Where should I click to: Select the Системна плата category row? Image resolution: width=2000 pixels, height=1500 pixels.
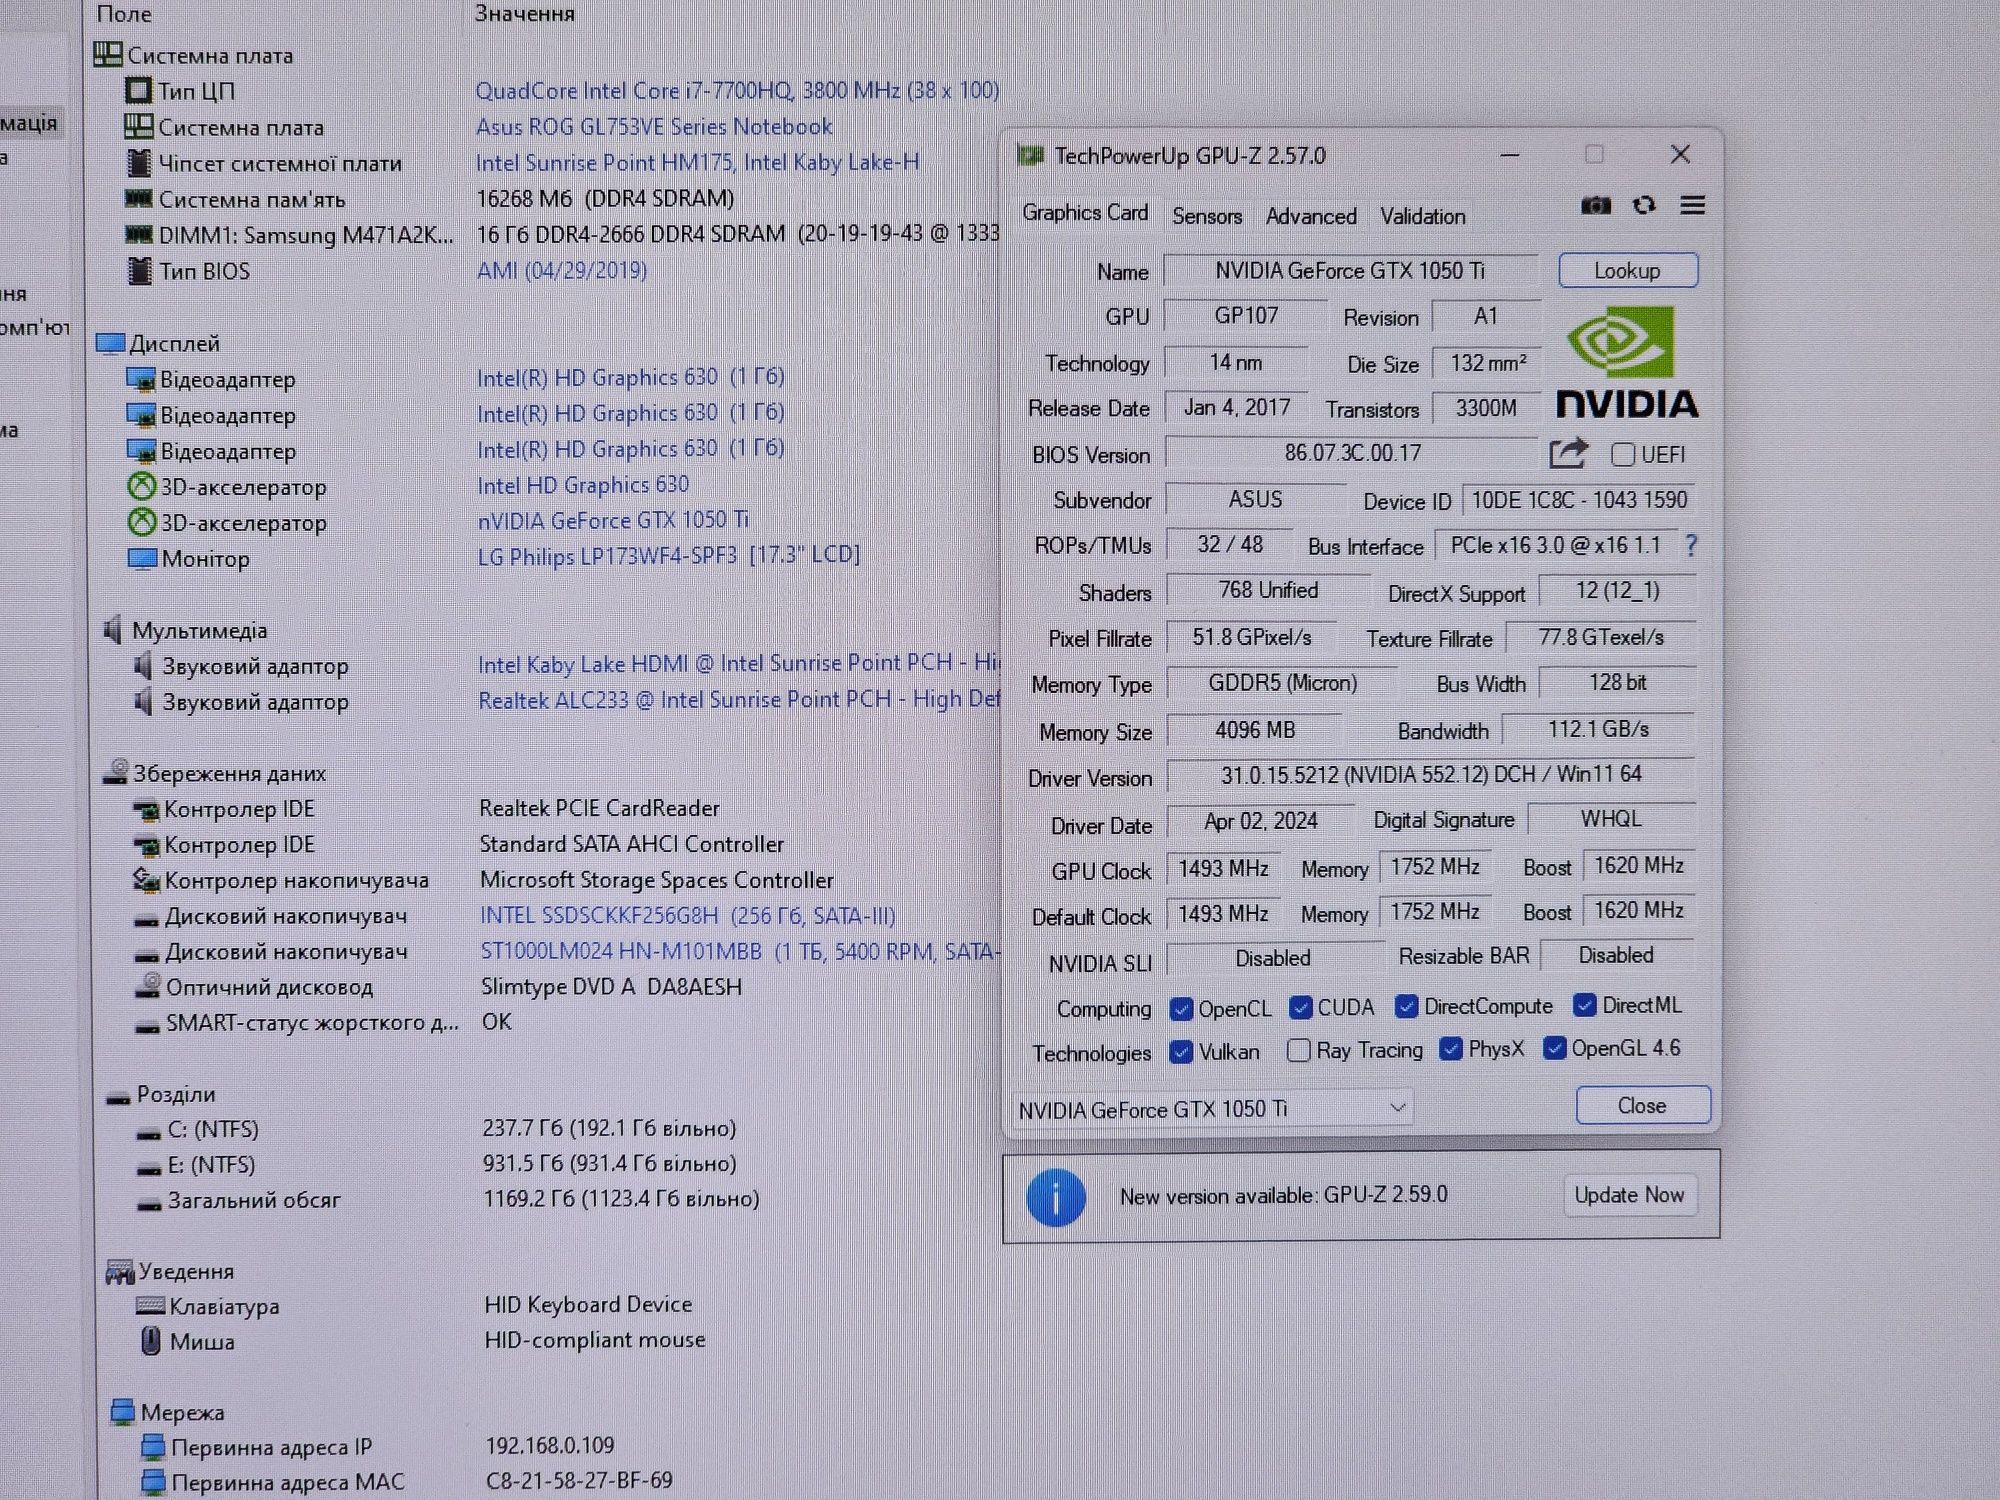[x=194, y=55]
